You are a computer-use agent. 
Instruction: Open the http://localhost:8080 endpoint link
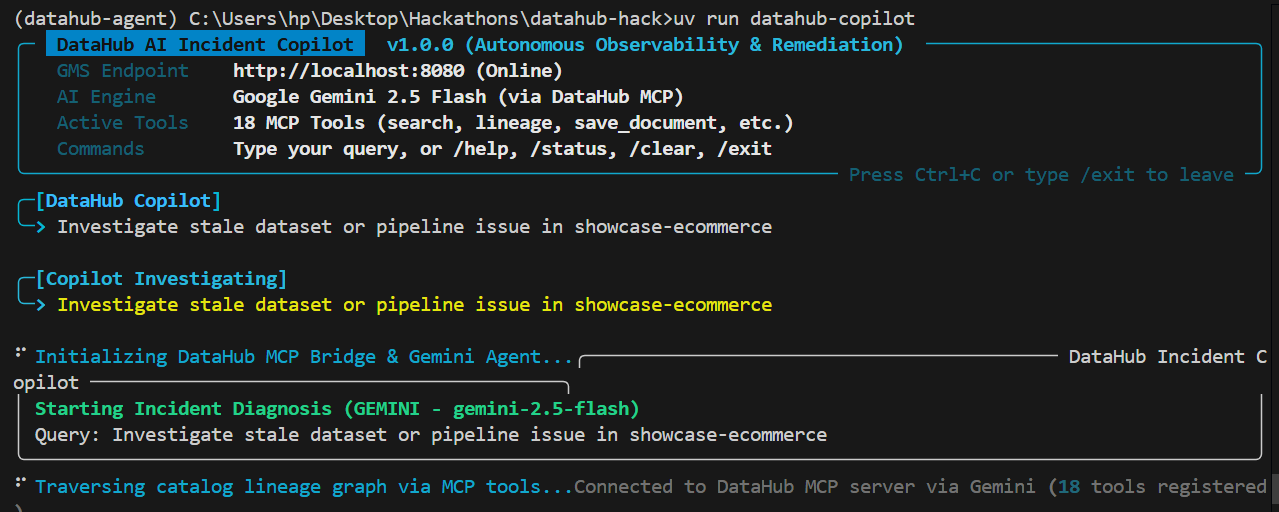(349, 71)
